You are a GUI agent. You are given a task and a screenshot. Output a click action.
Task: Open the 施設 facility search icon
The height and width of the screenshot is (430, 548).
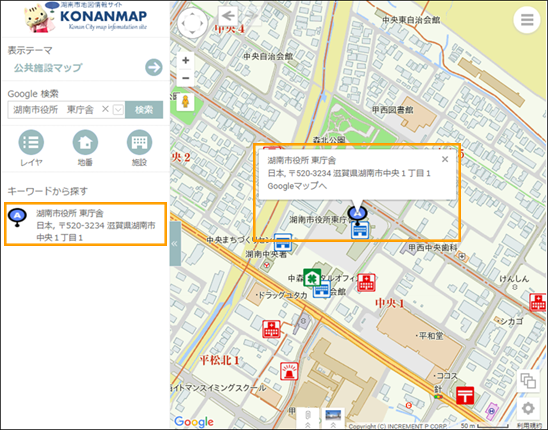click(139, 142)
